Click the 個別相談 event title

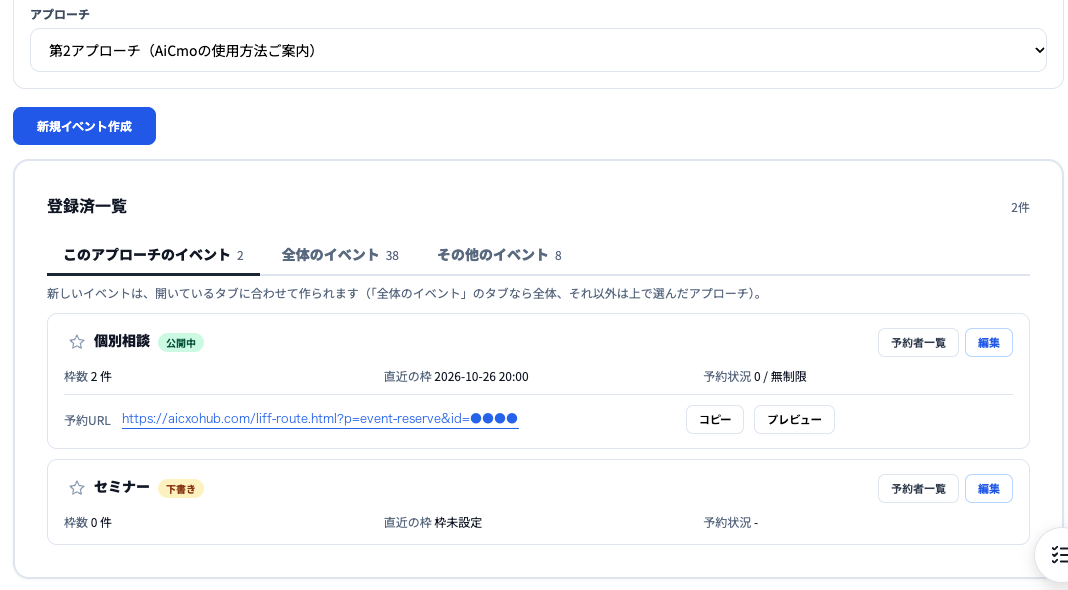click(121, 341)
